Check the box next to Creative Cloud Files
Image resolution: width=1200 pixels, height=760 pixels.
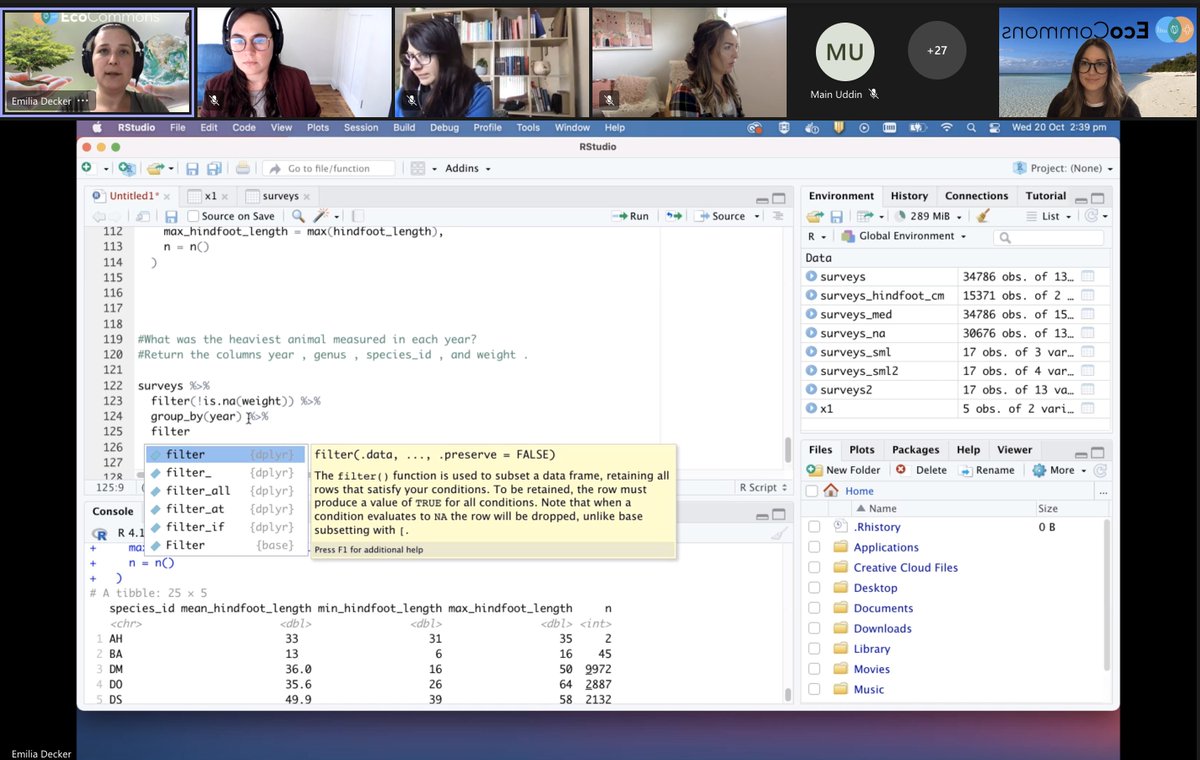pos(814,567)
